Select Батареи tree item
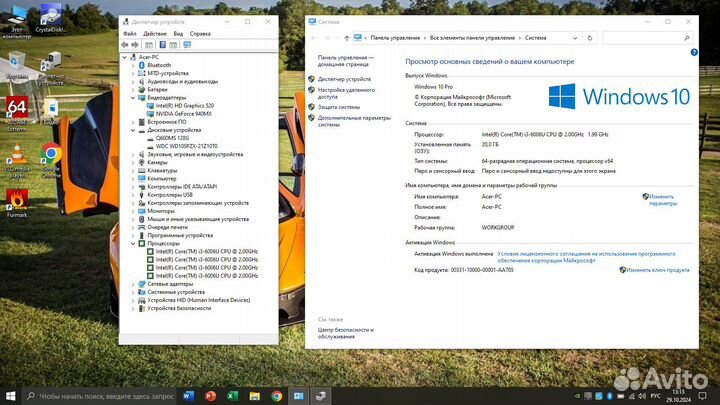The image size is (720, 405). [x=157, y=90]
